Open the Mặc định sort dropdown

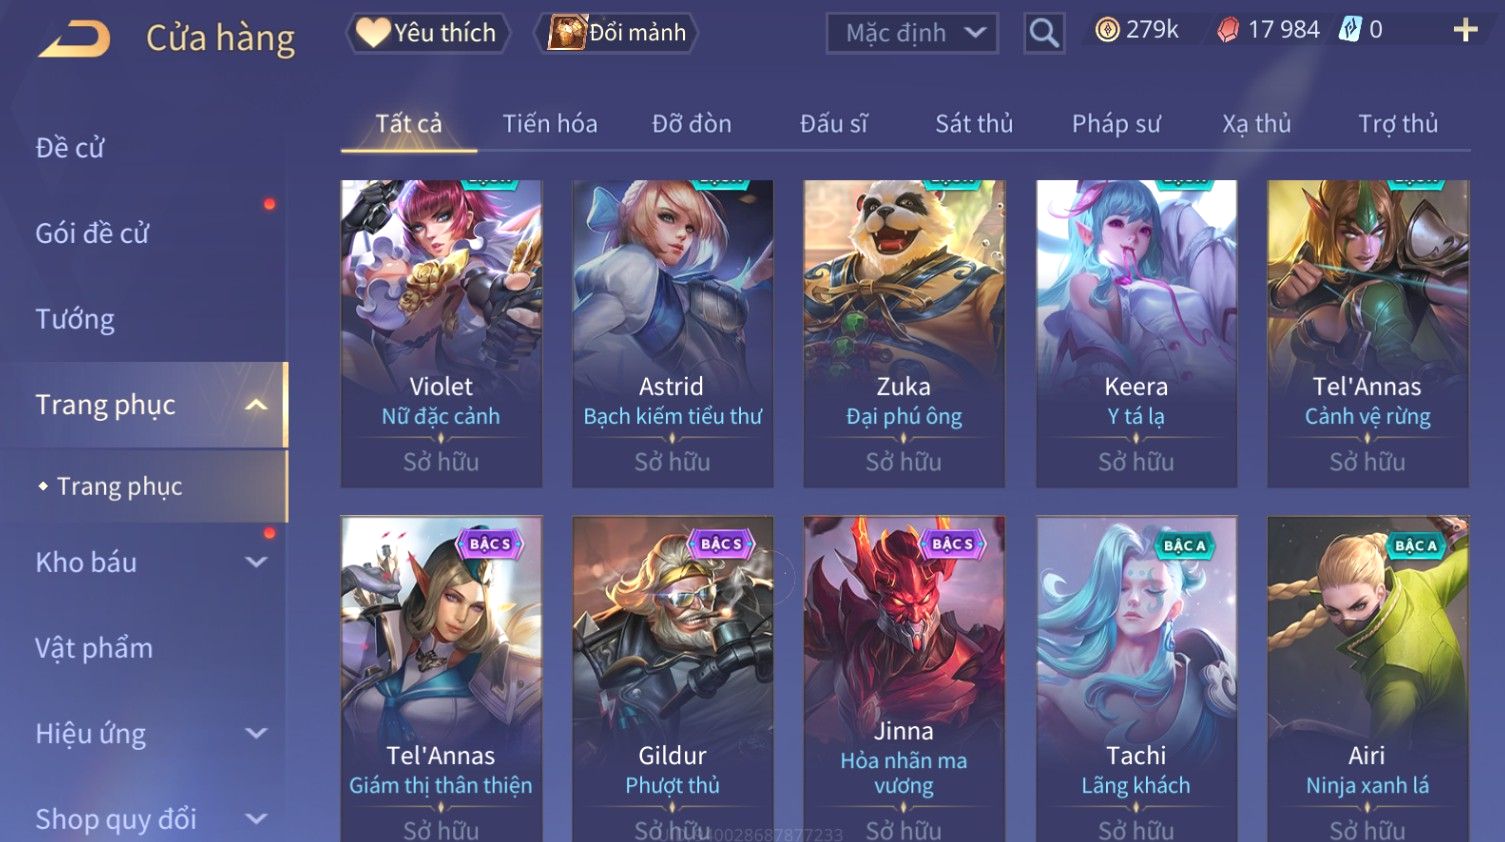coord(912,33)
